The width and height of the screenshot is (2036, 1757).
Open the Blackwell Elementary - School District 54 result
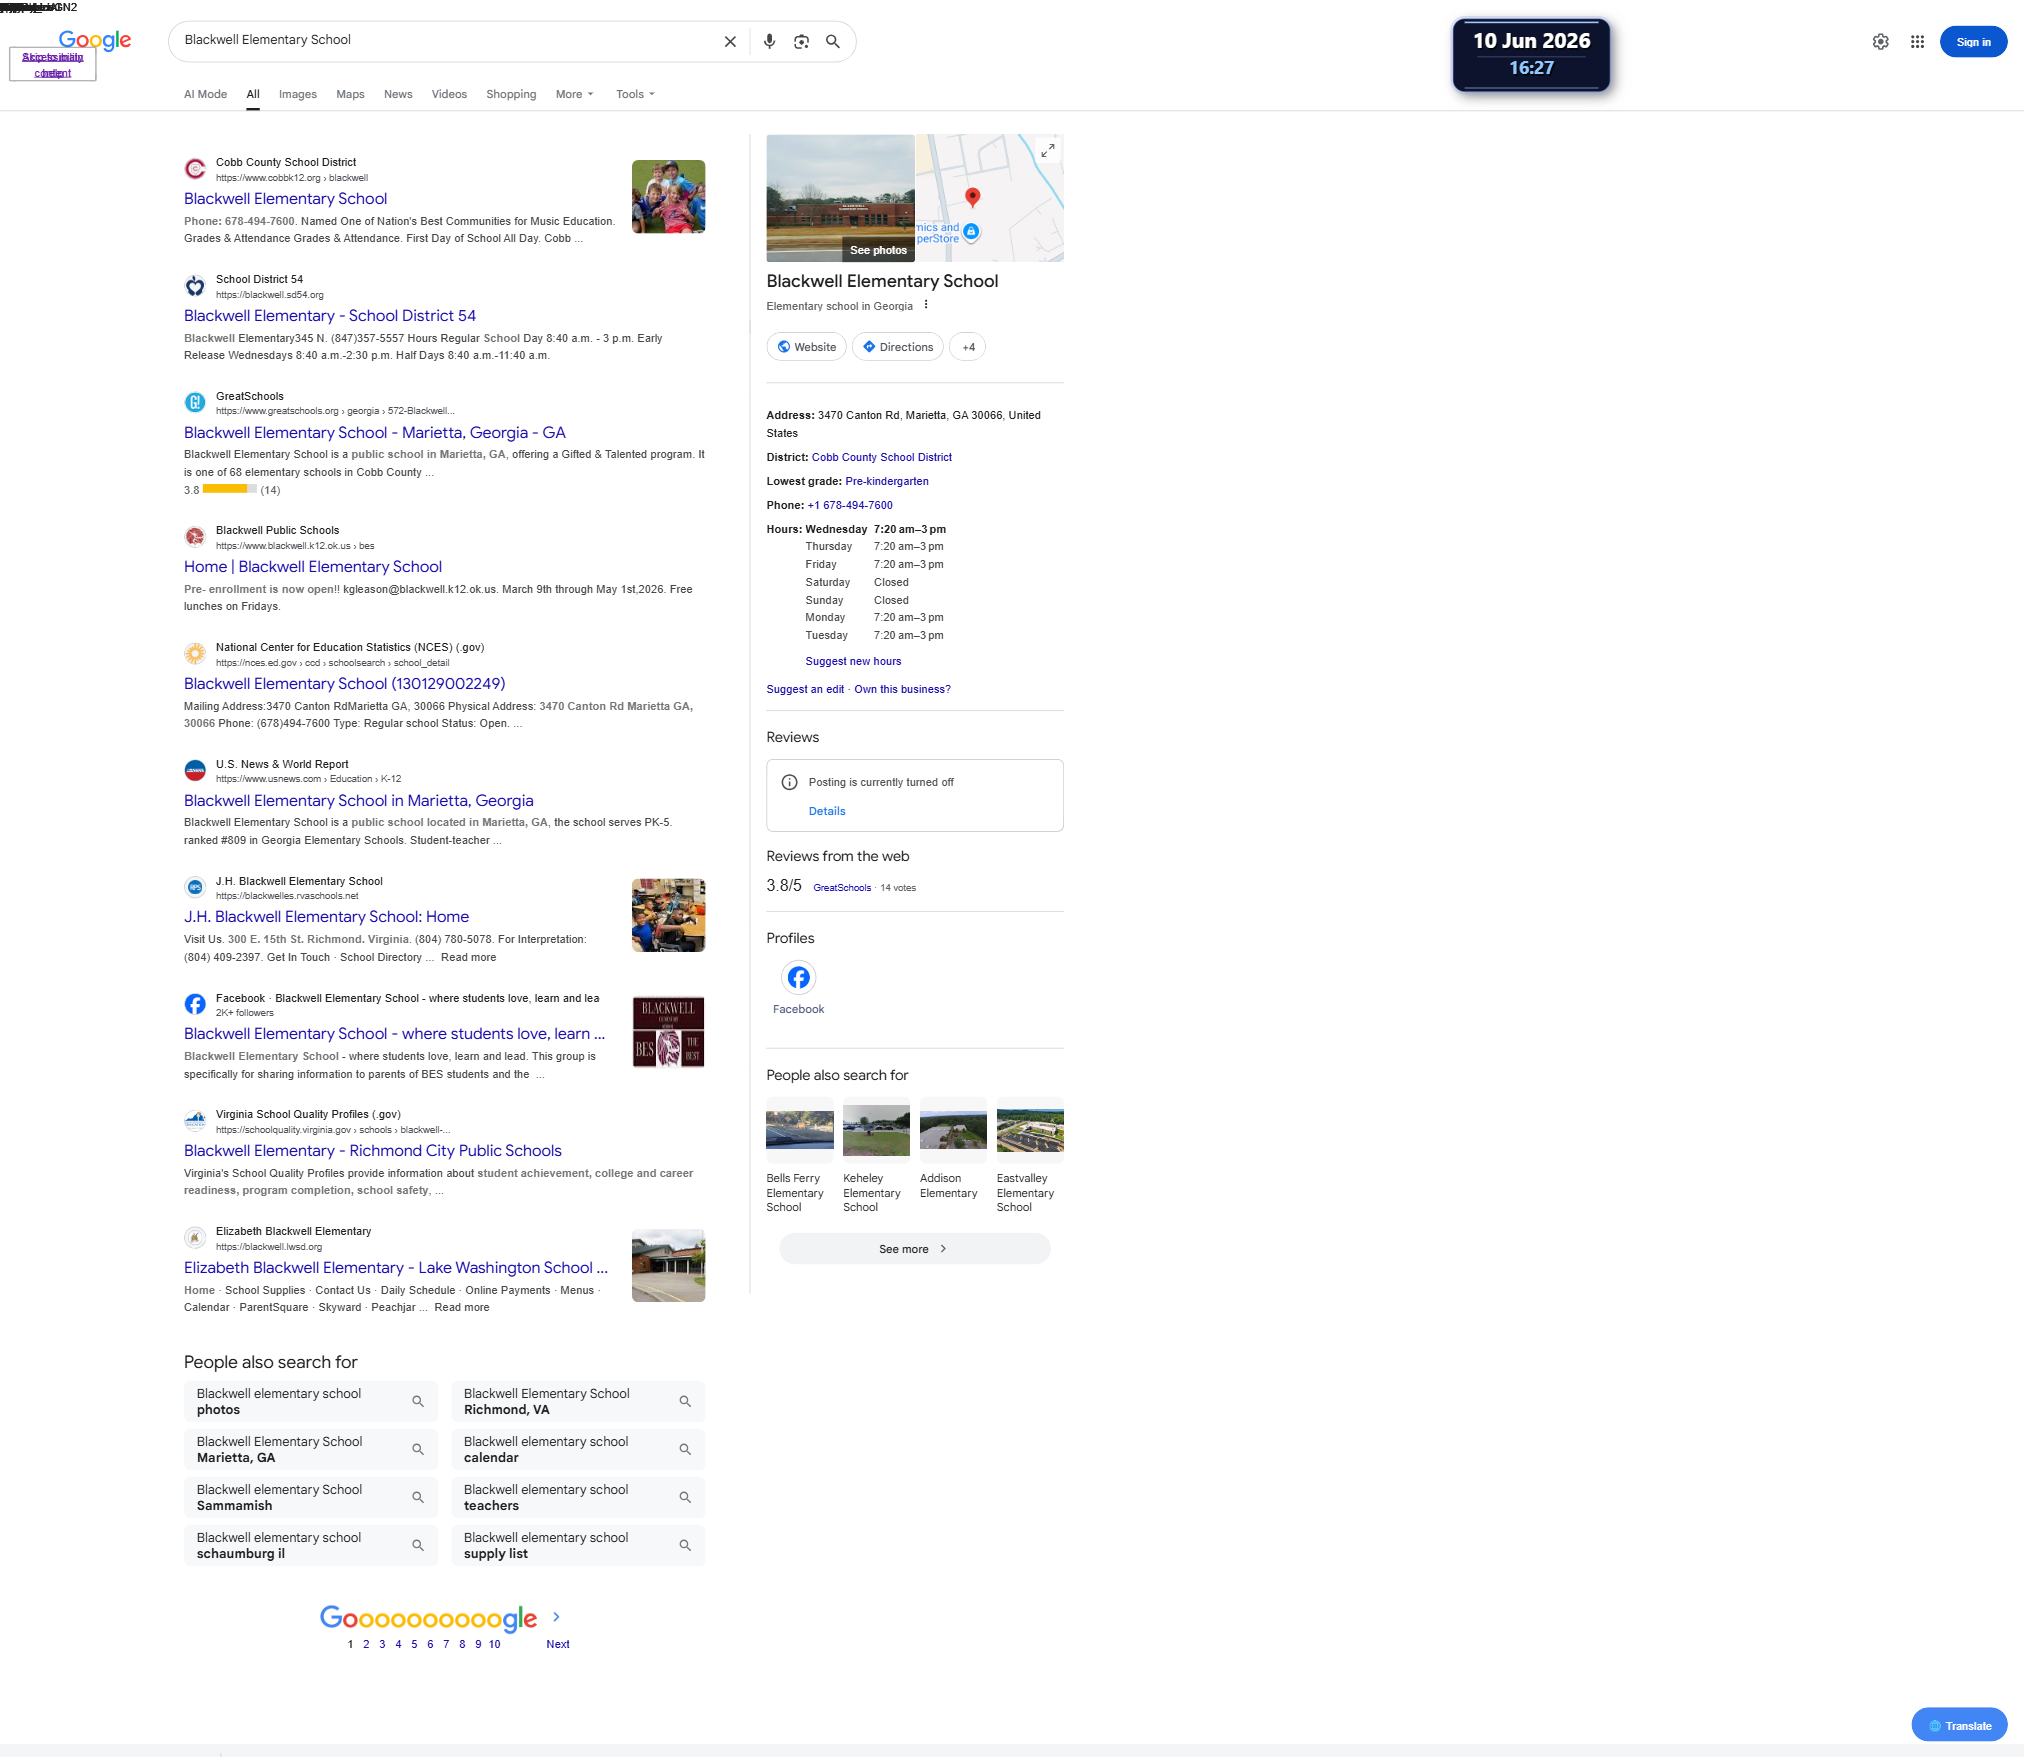point(330,316)
